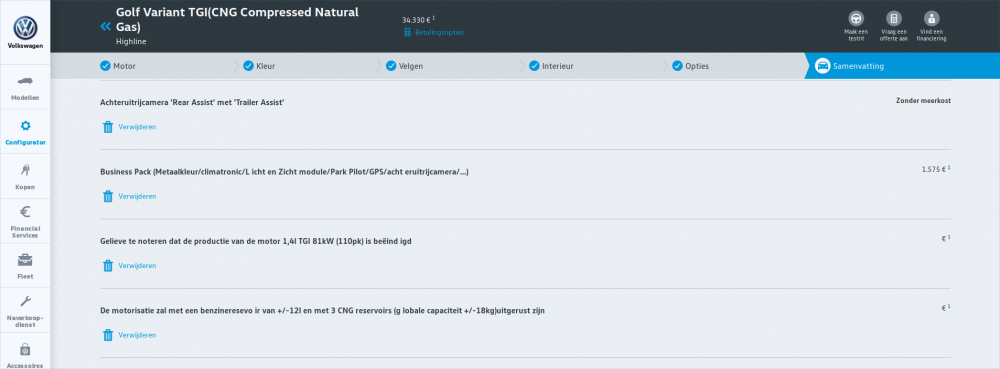1000x369 pixels.
Task: Open the Betalingsopties link
Action: 439,33
